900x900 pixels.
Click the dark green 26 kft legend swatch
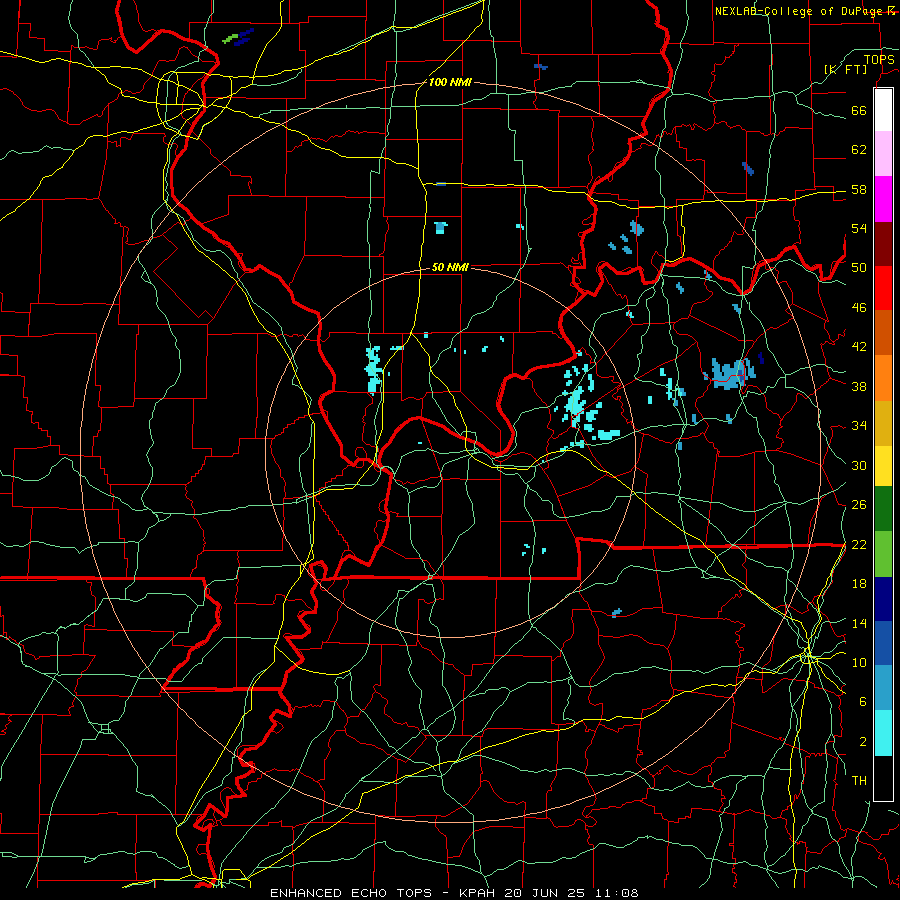[883, 509]
